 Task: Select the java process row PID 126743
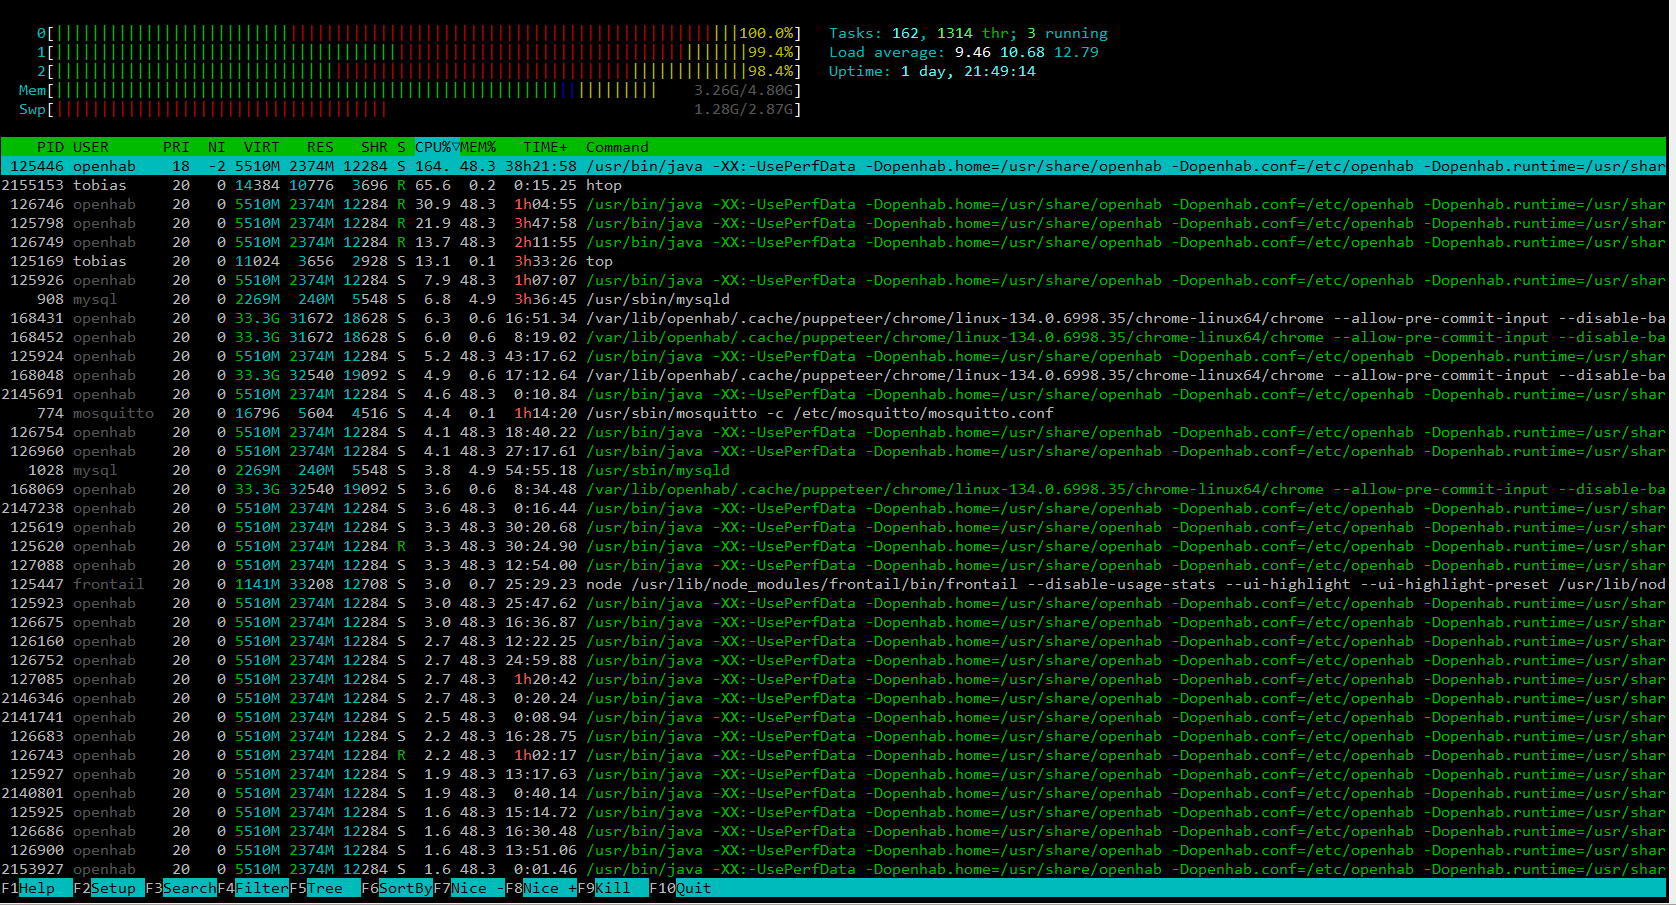pyautogui.click(x=833, y=755)
